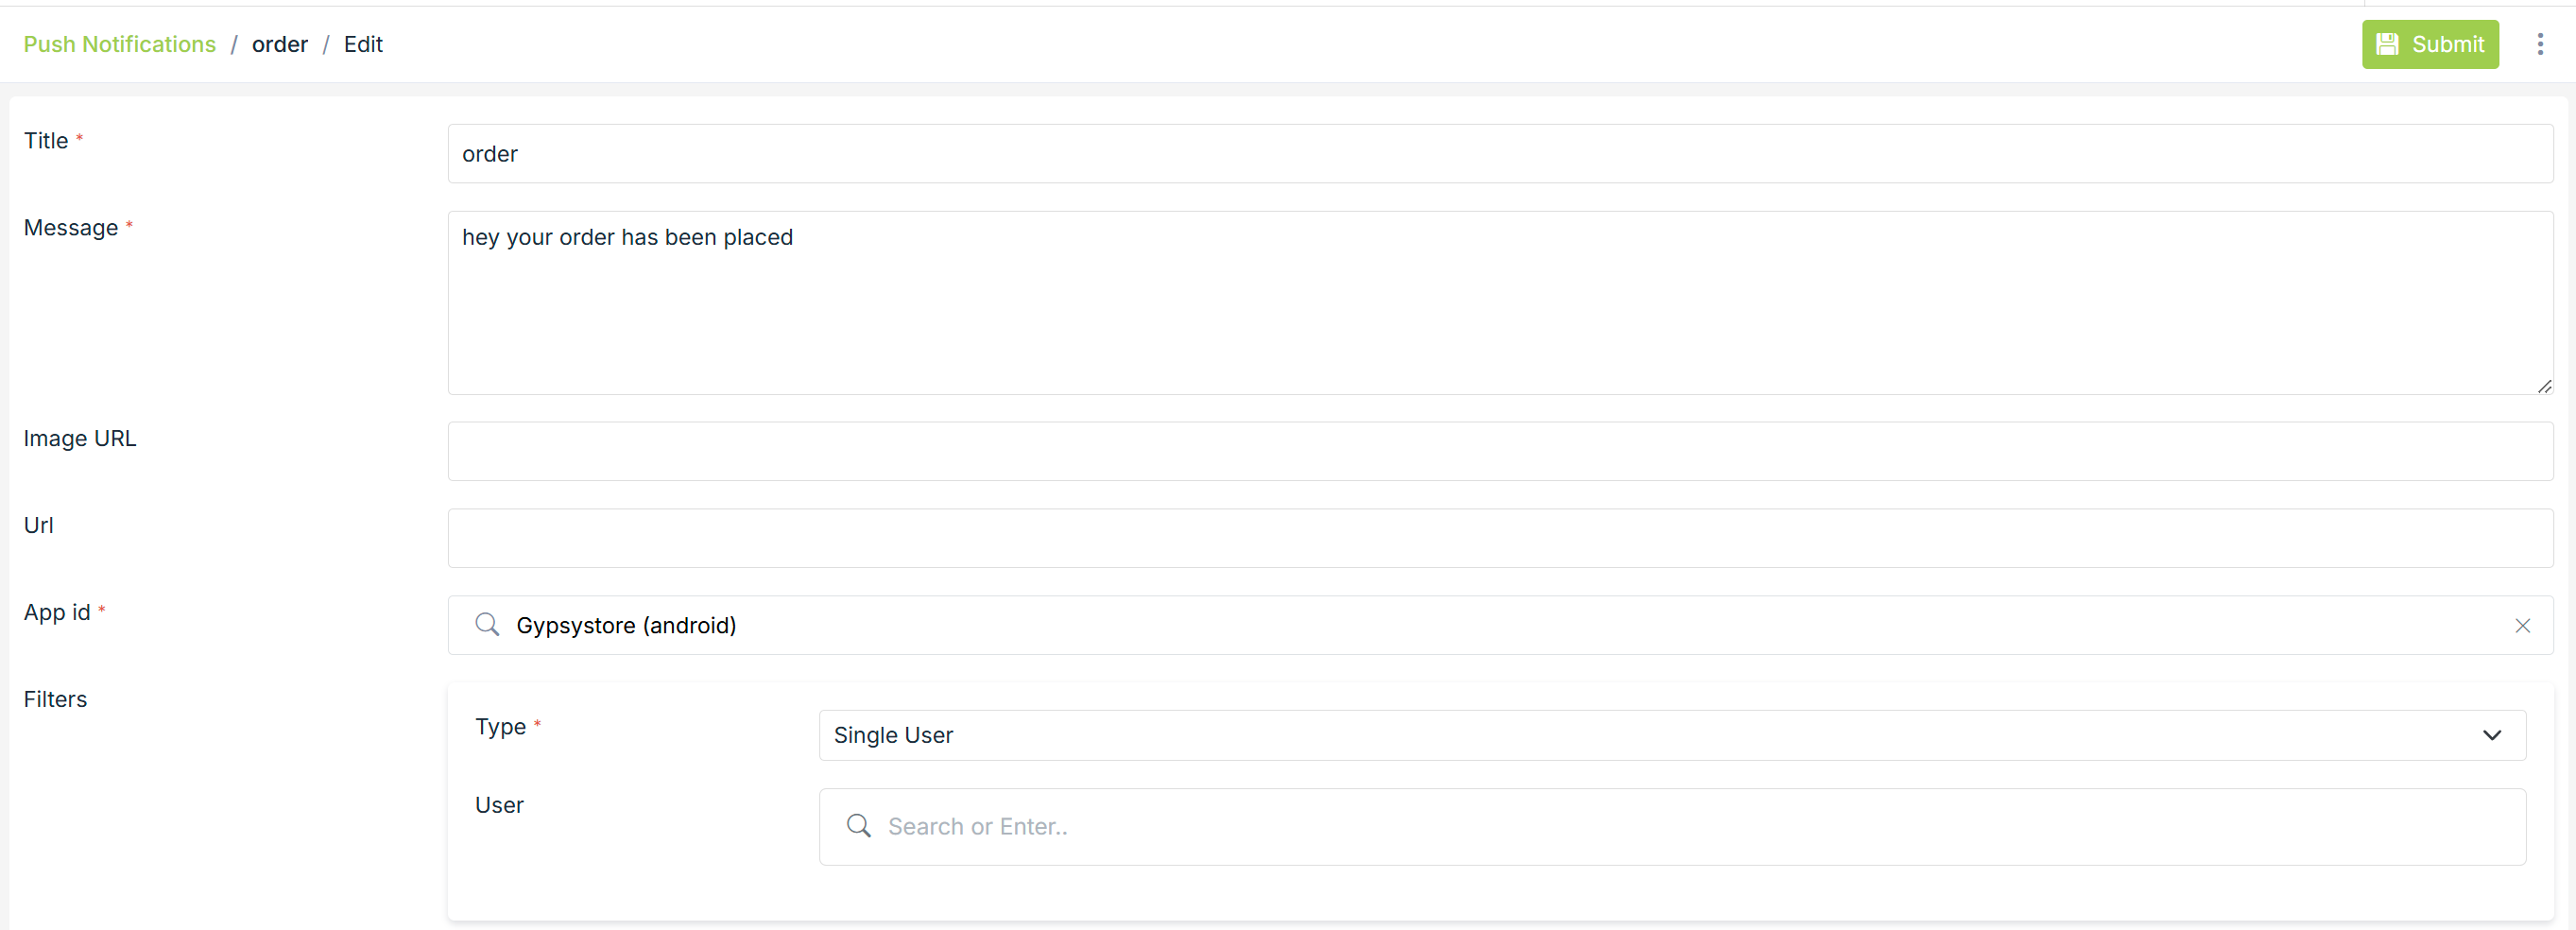The image size is (2576, 930).
Task: Click the search magnifier in the User field
Action: click(x=858, y=826)
